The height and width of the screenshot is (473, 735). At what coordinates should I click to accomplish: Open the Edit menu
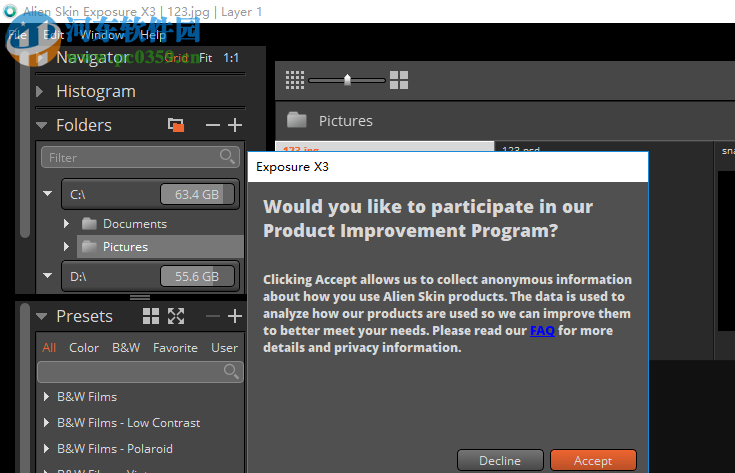click(x=53, y=35)
